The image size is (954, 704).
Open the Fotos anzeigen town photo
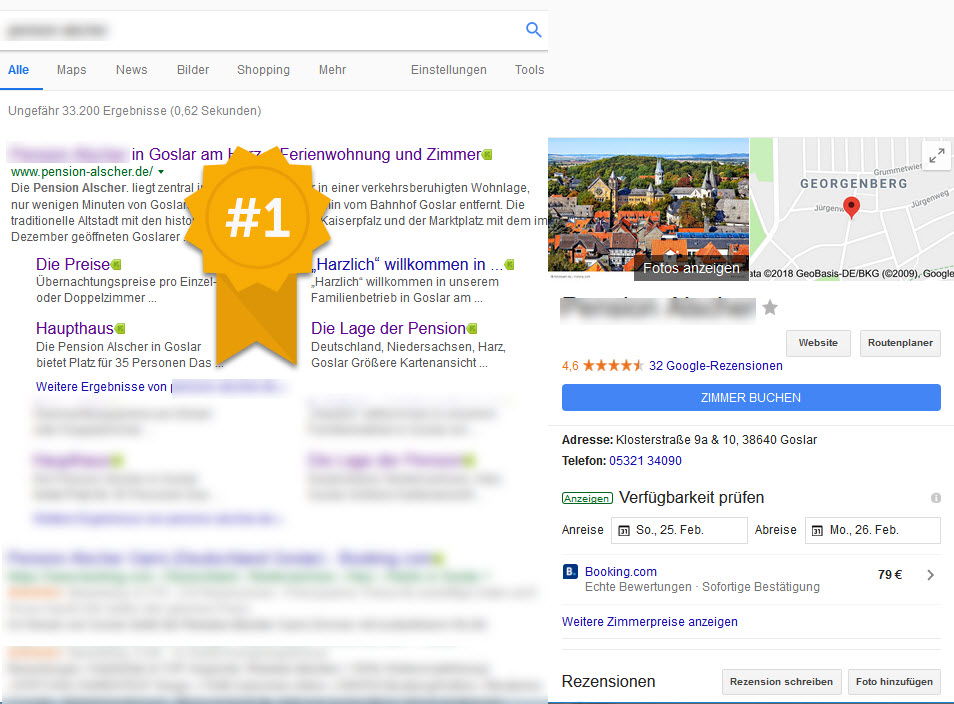click(649, 209)
